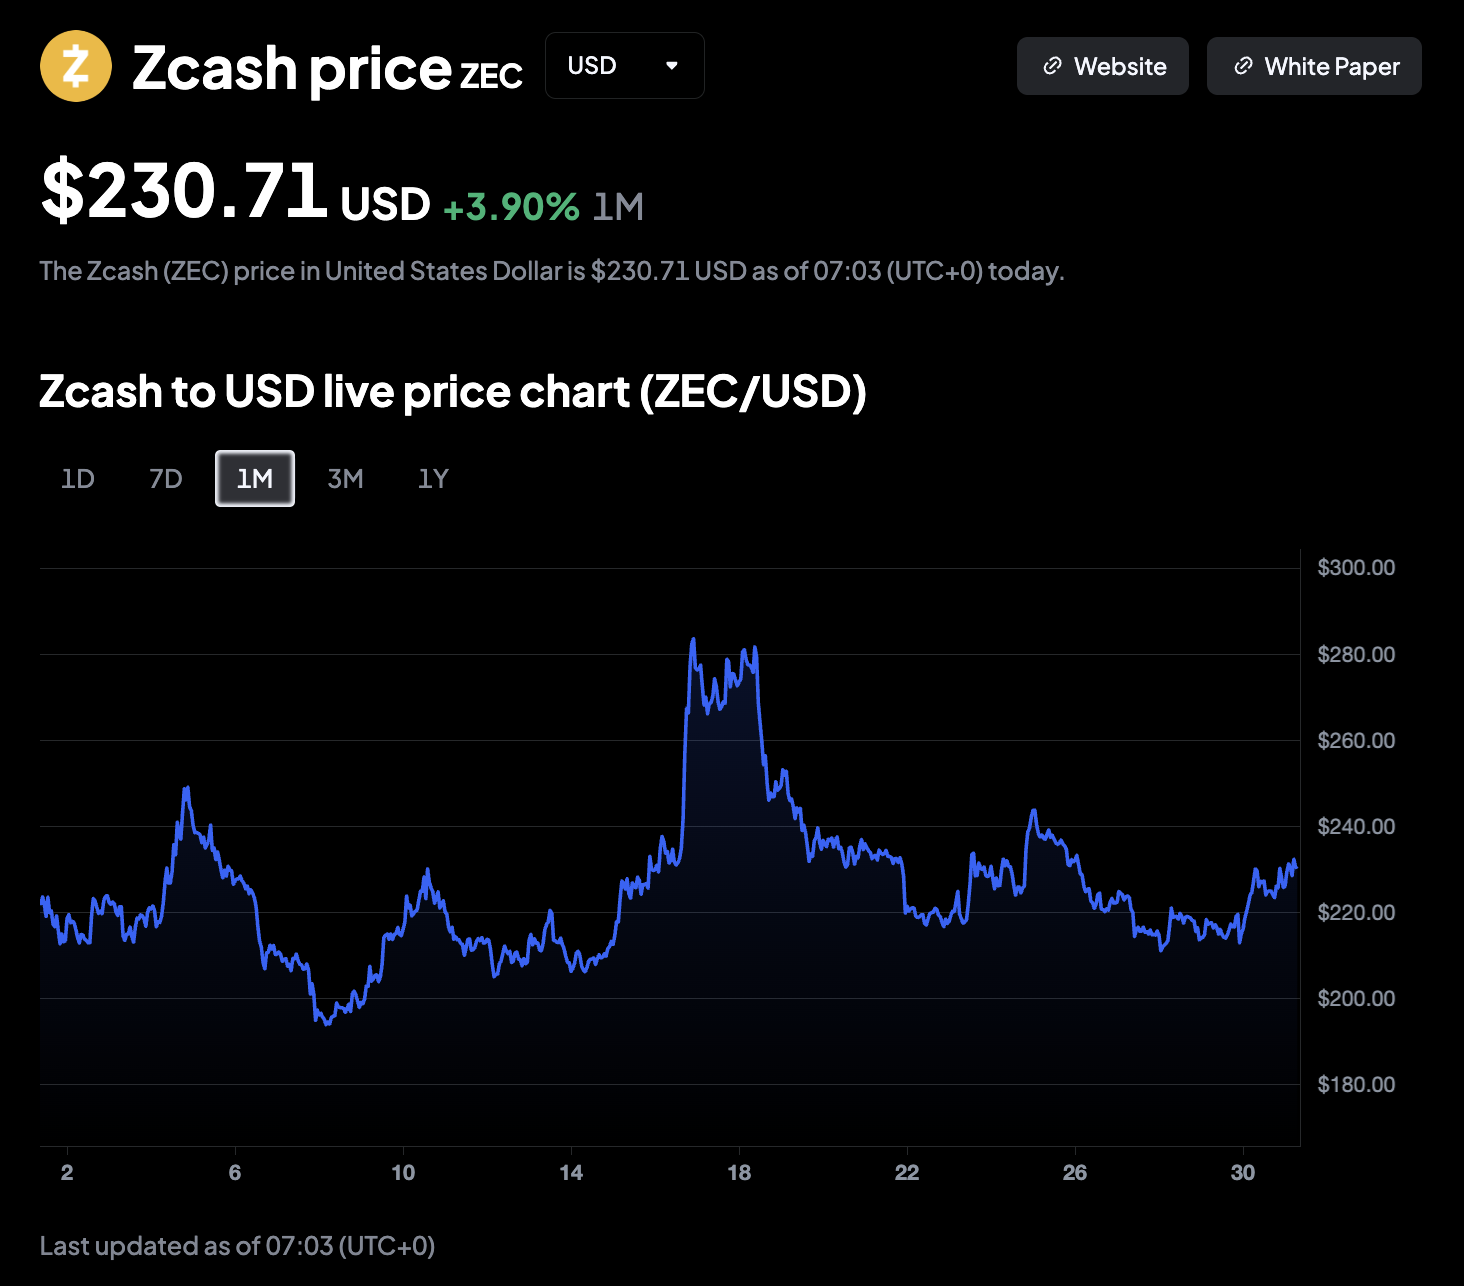
Task: Click the 30 date label on x-axis
Action: (1243, 1172)
